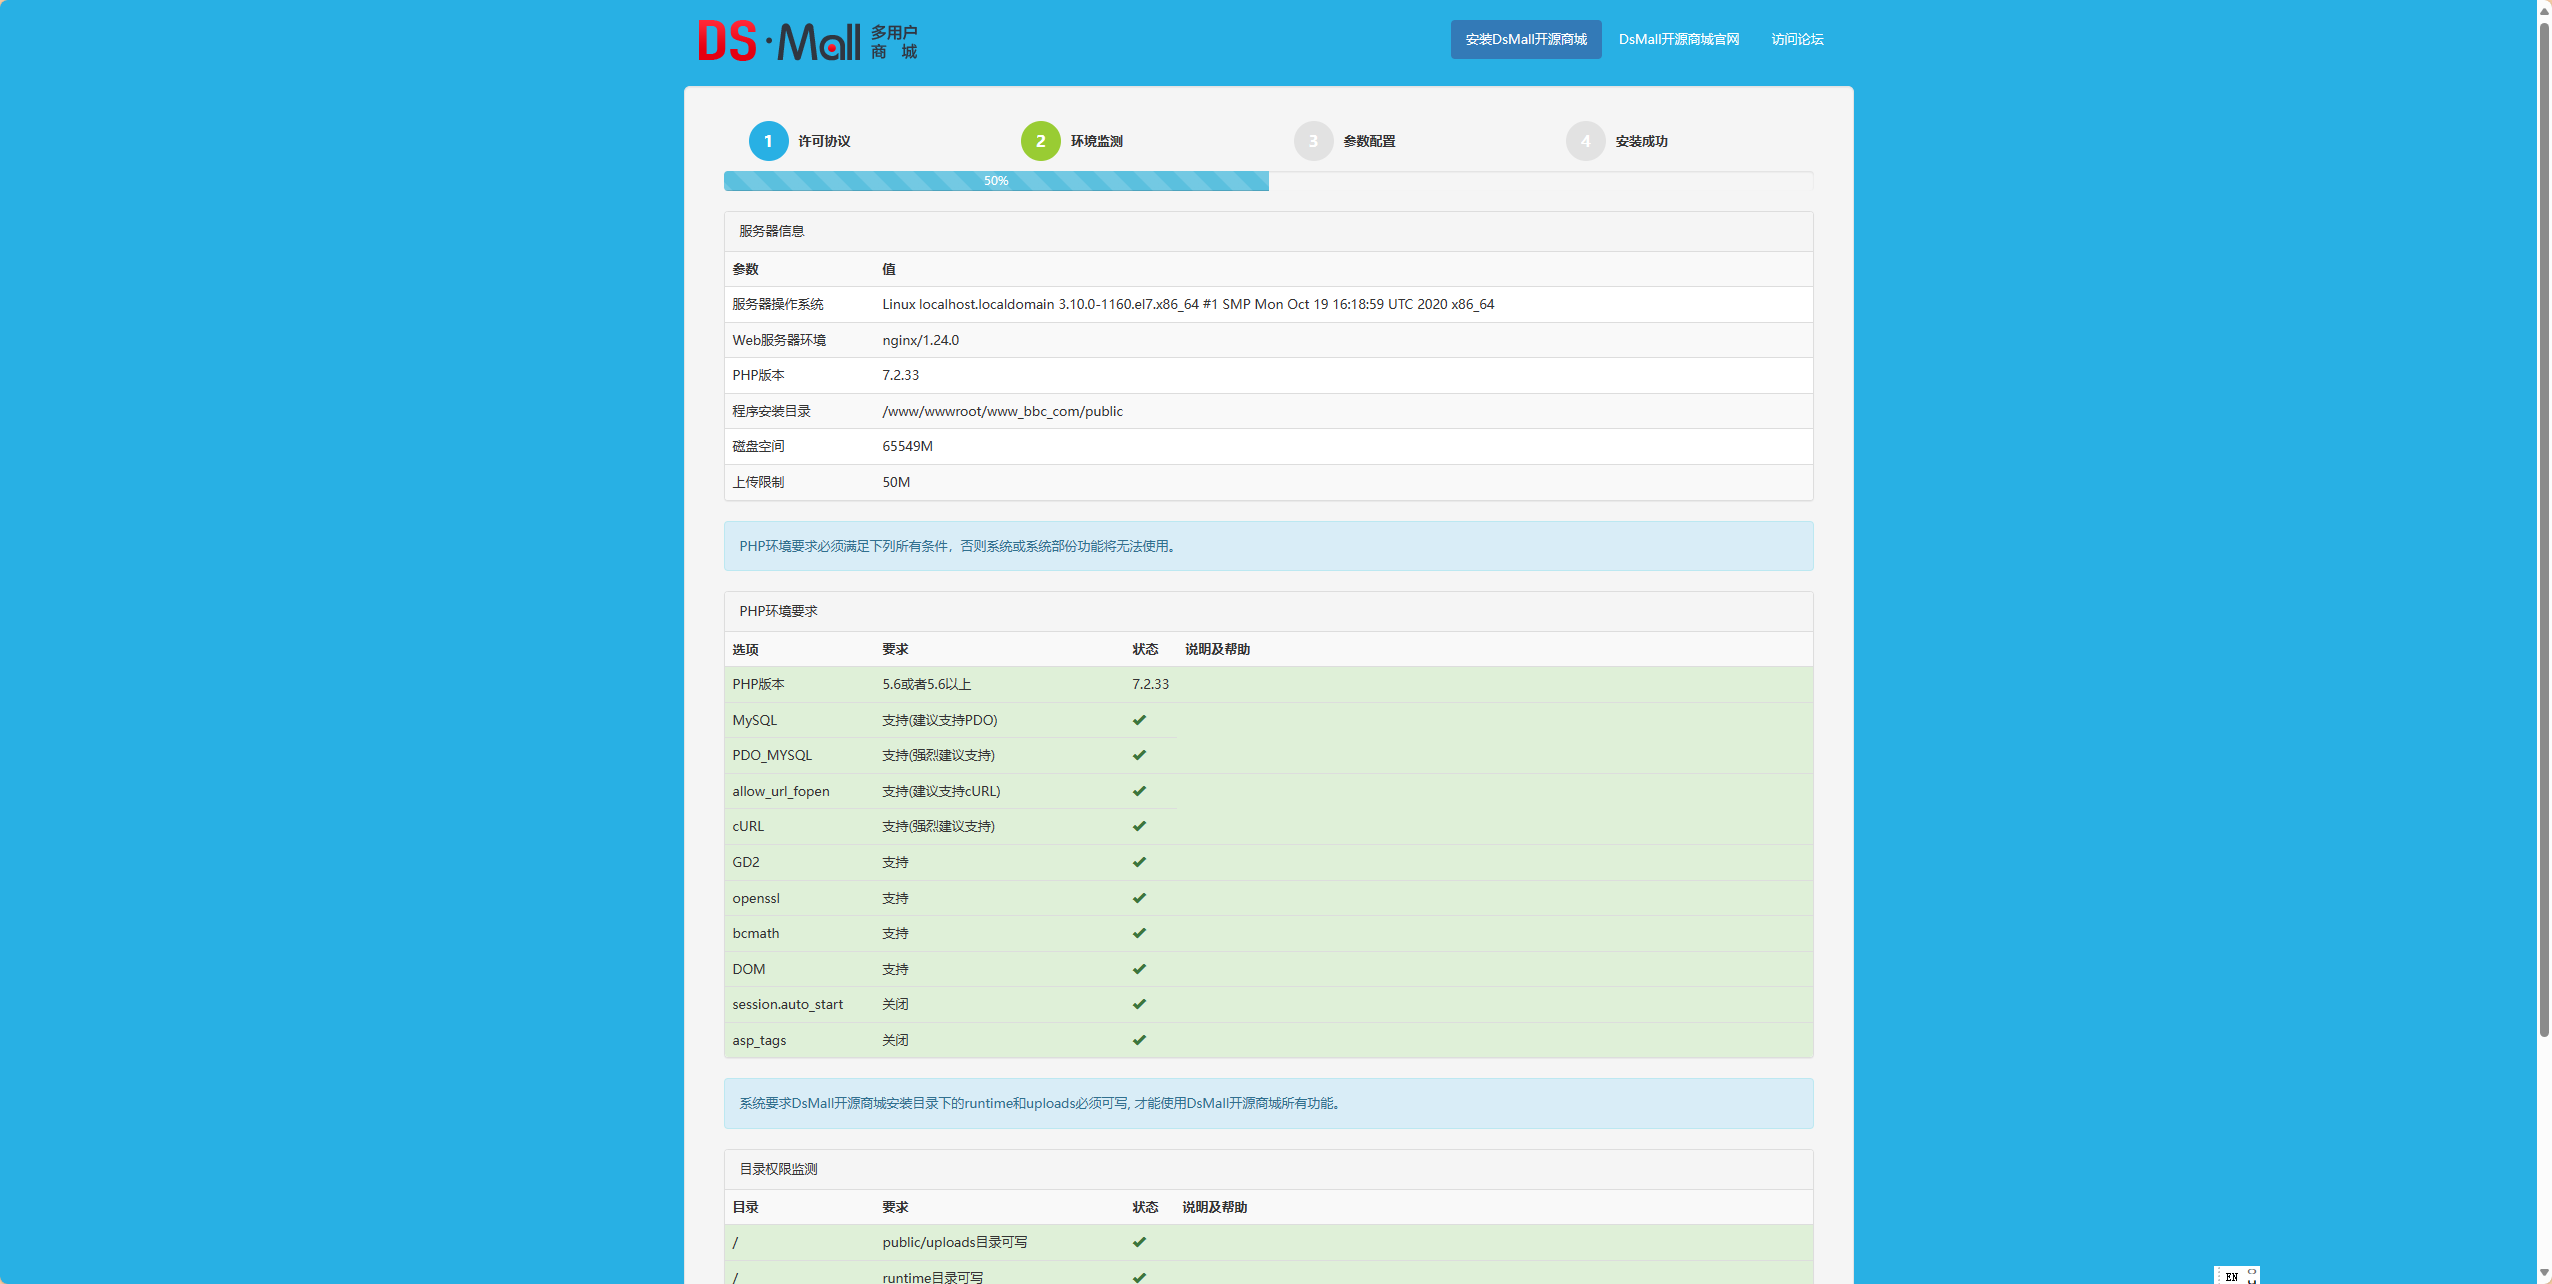Click step 3 circle for 参数配置

1313,141
